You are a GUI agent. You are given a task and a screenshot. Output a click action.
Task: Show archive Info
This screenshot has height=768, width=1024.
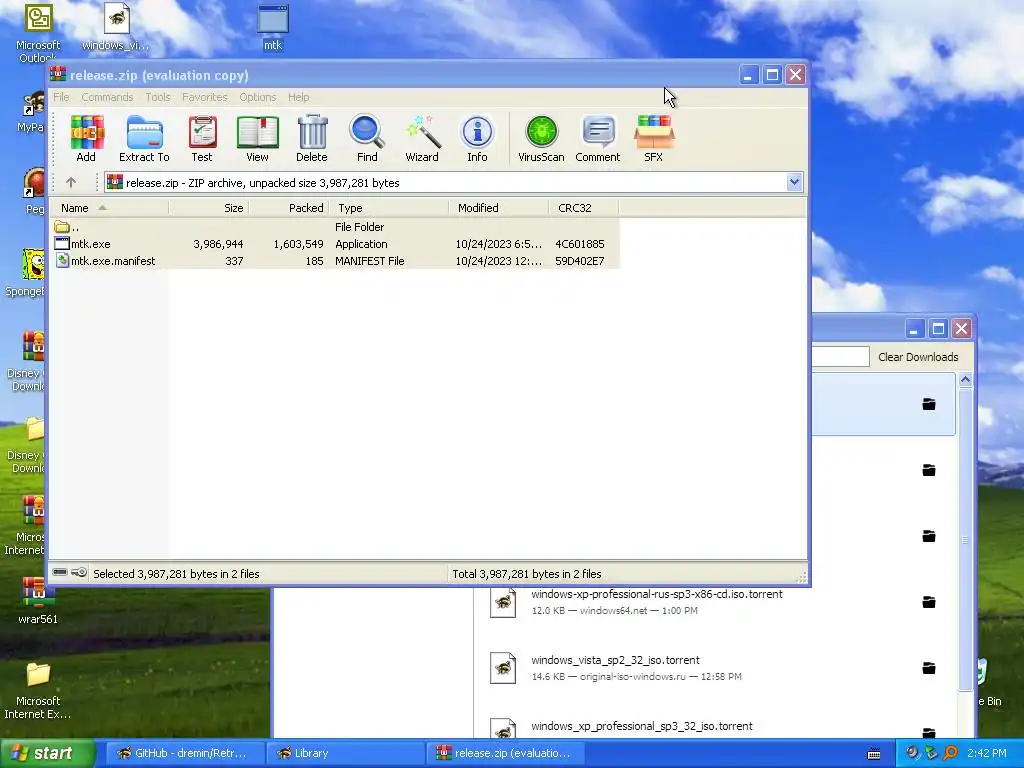[x=477, y=138]
